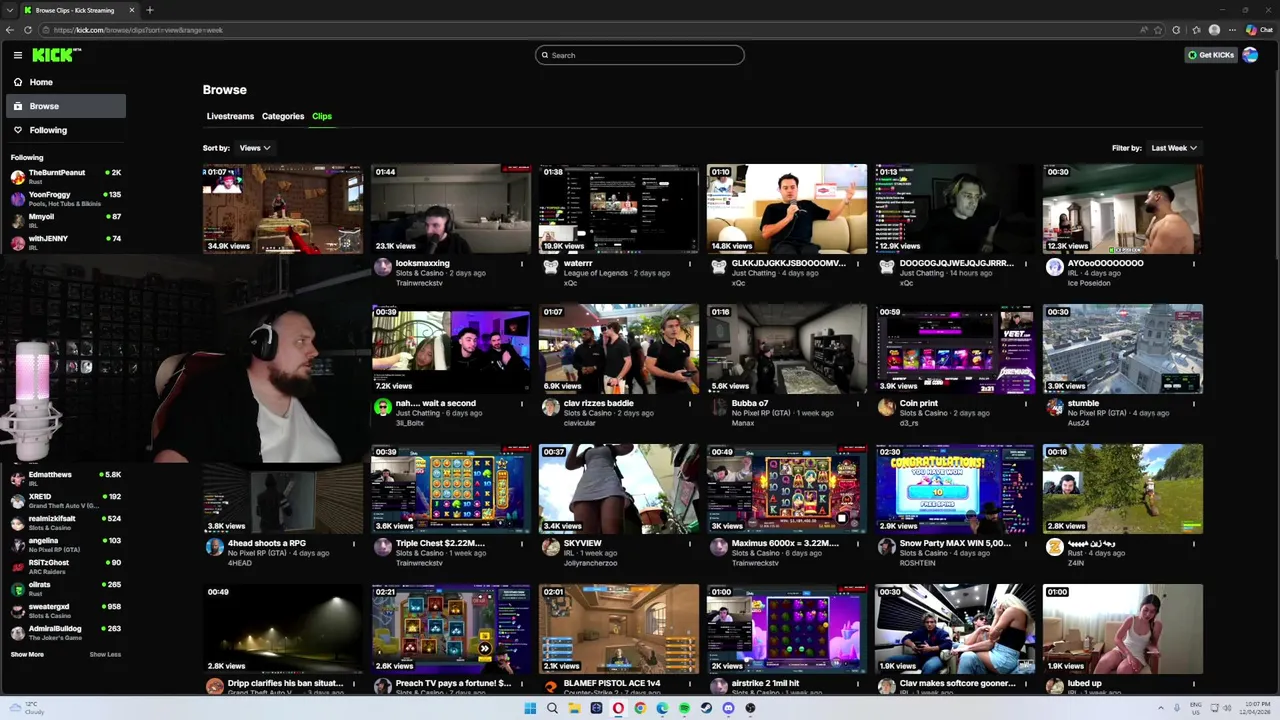Click Show Less in following list
This screenshot has width=1280, height=720.
(x=105, y=654)
